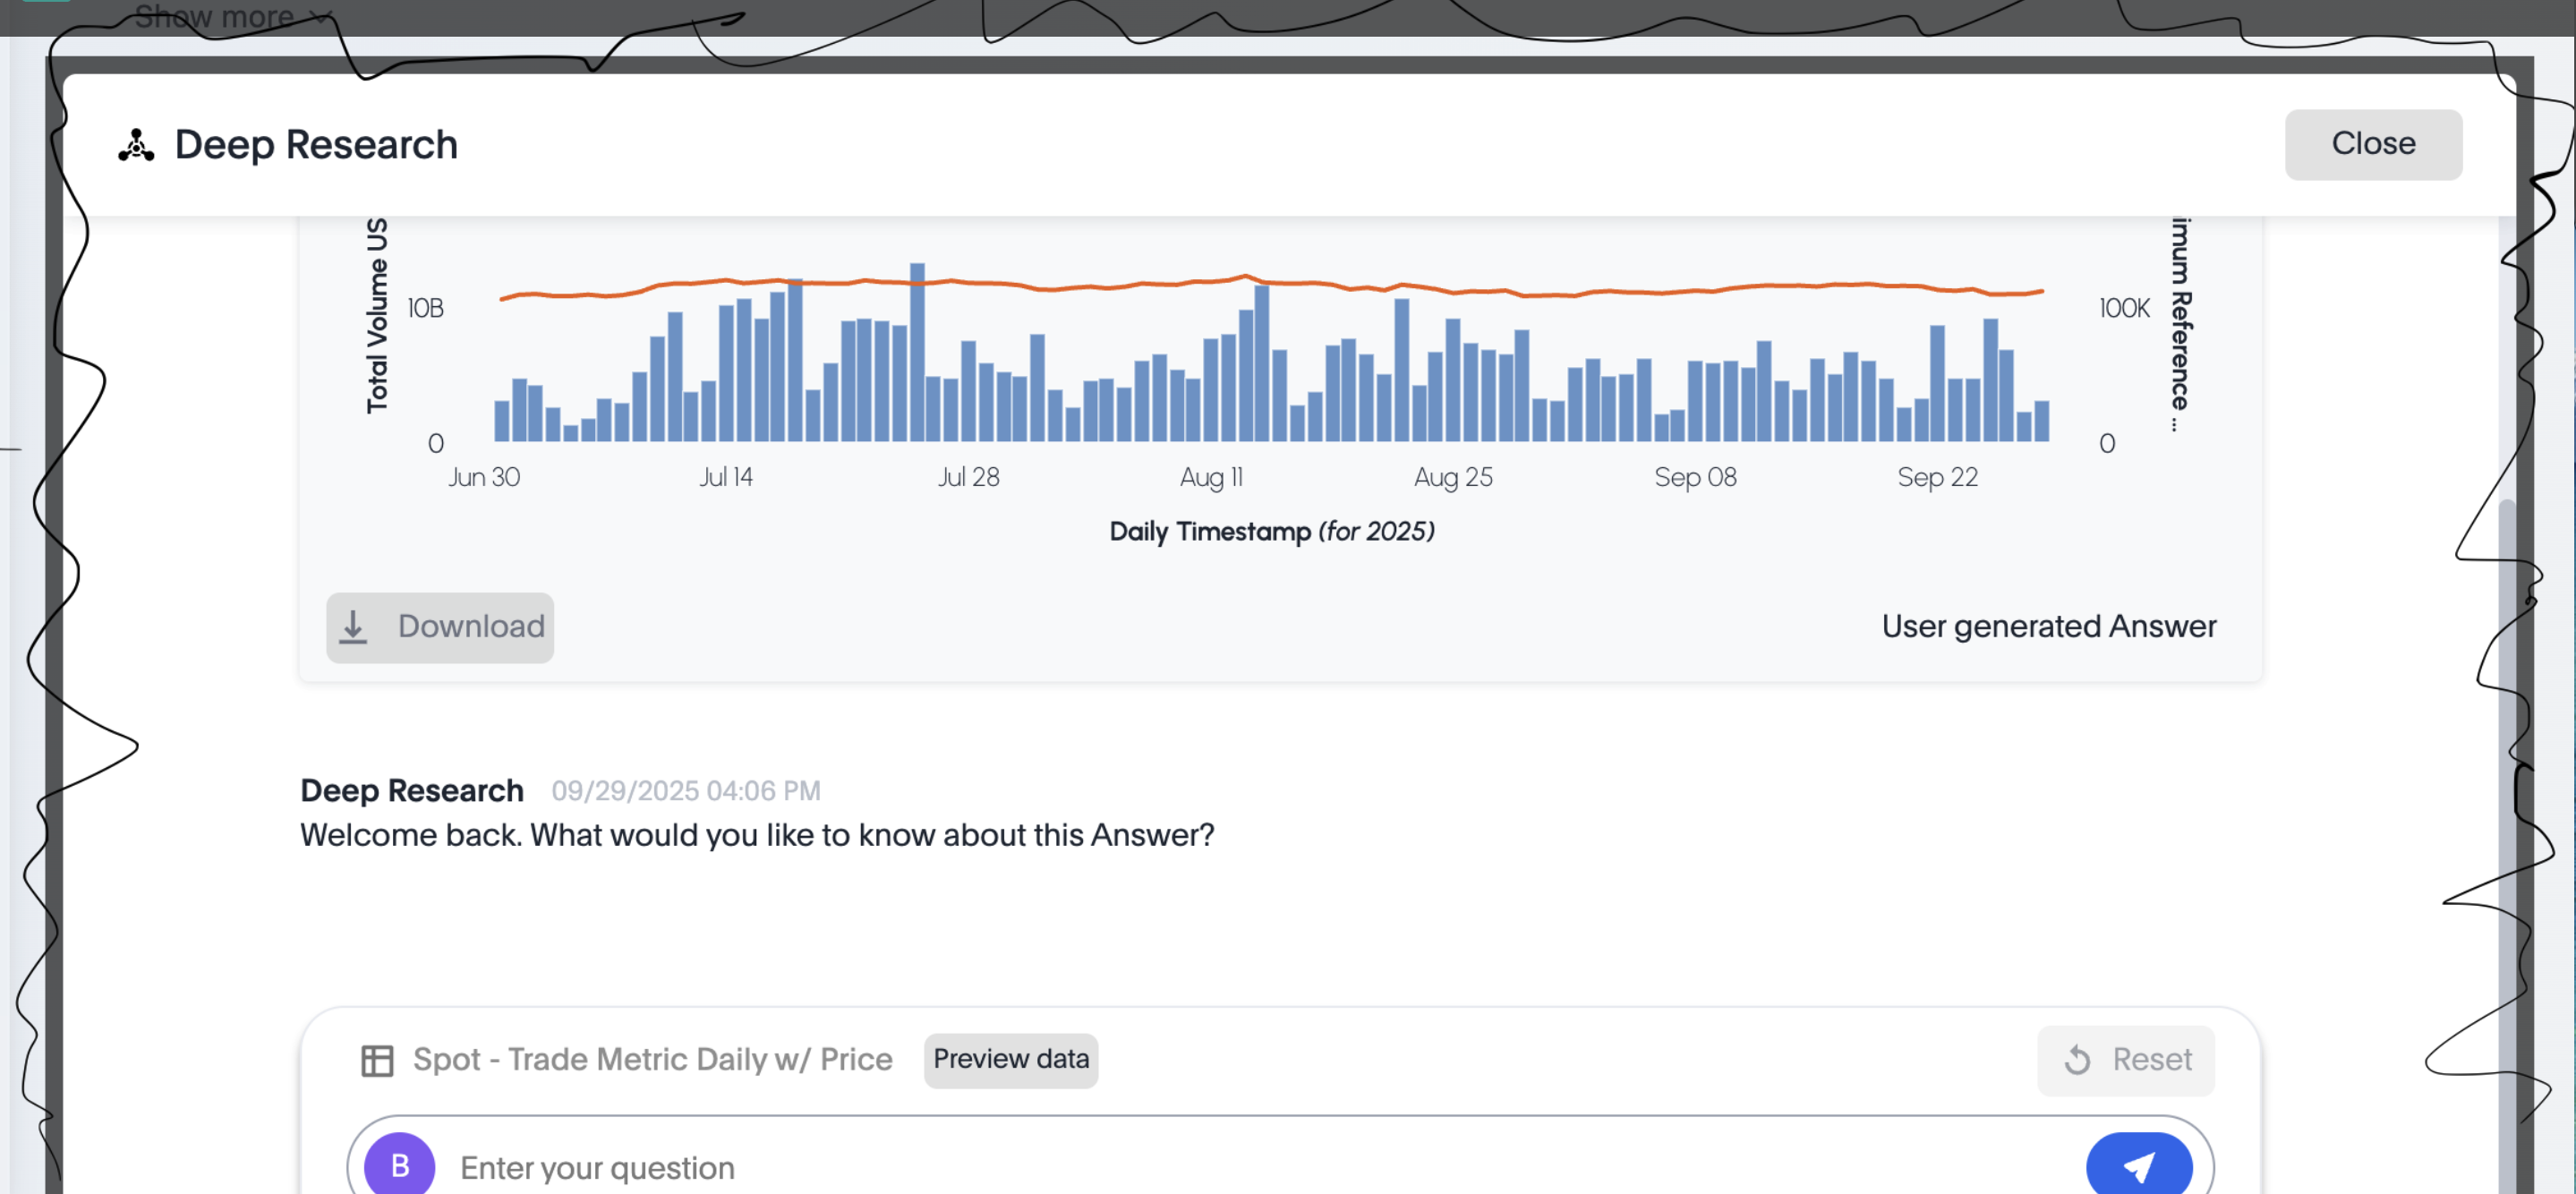Click the Total Volume y-axis title

pyautogui.click(x=377, y=315)
